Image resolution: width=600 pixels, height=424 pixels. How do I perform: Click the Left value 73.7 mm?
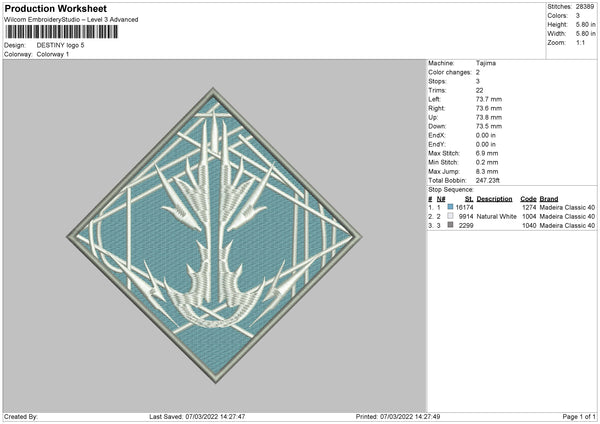click(489, 99)
